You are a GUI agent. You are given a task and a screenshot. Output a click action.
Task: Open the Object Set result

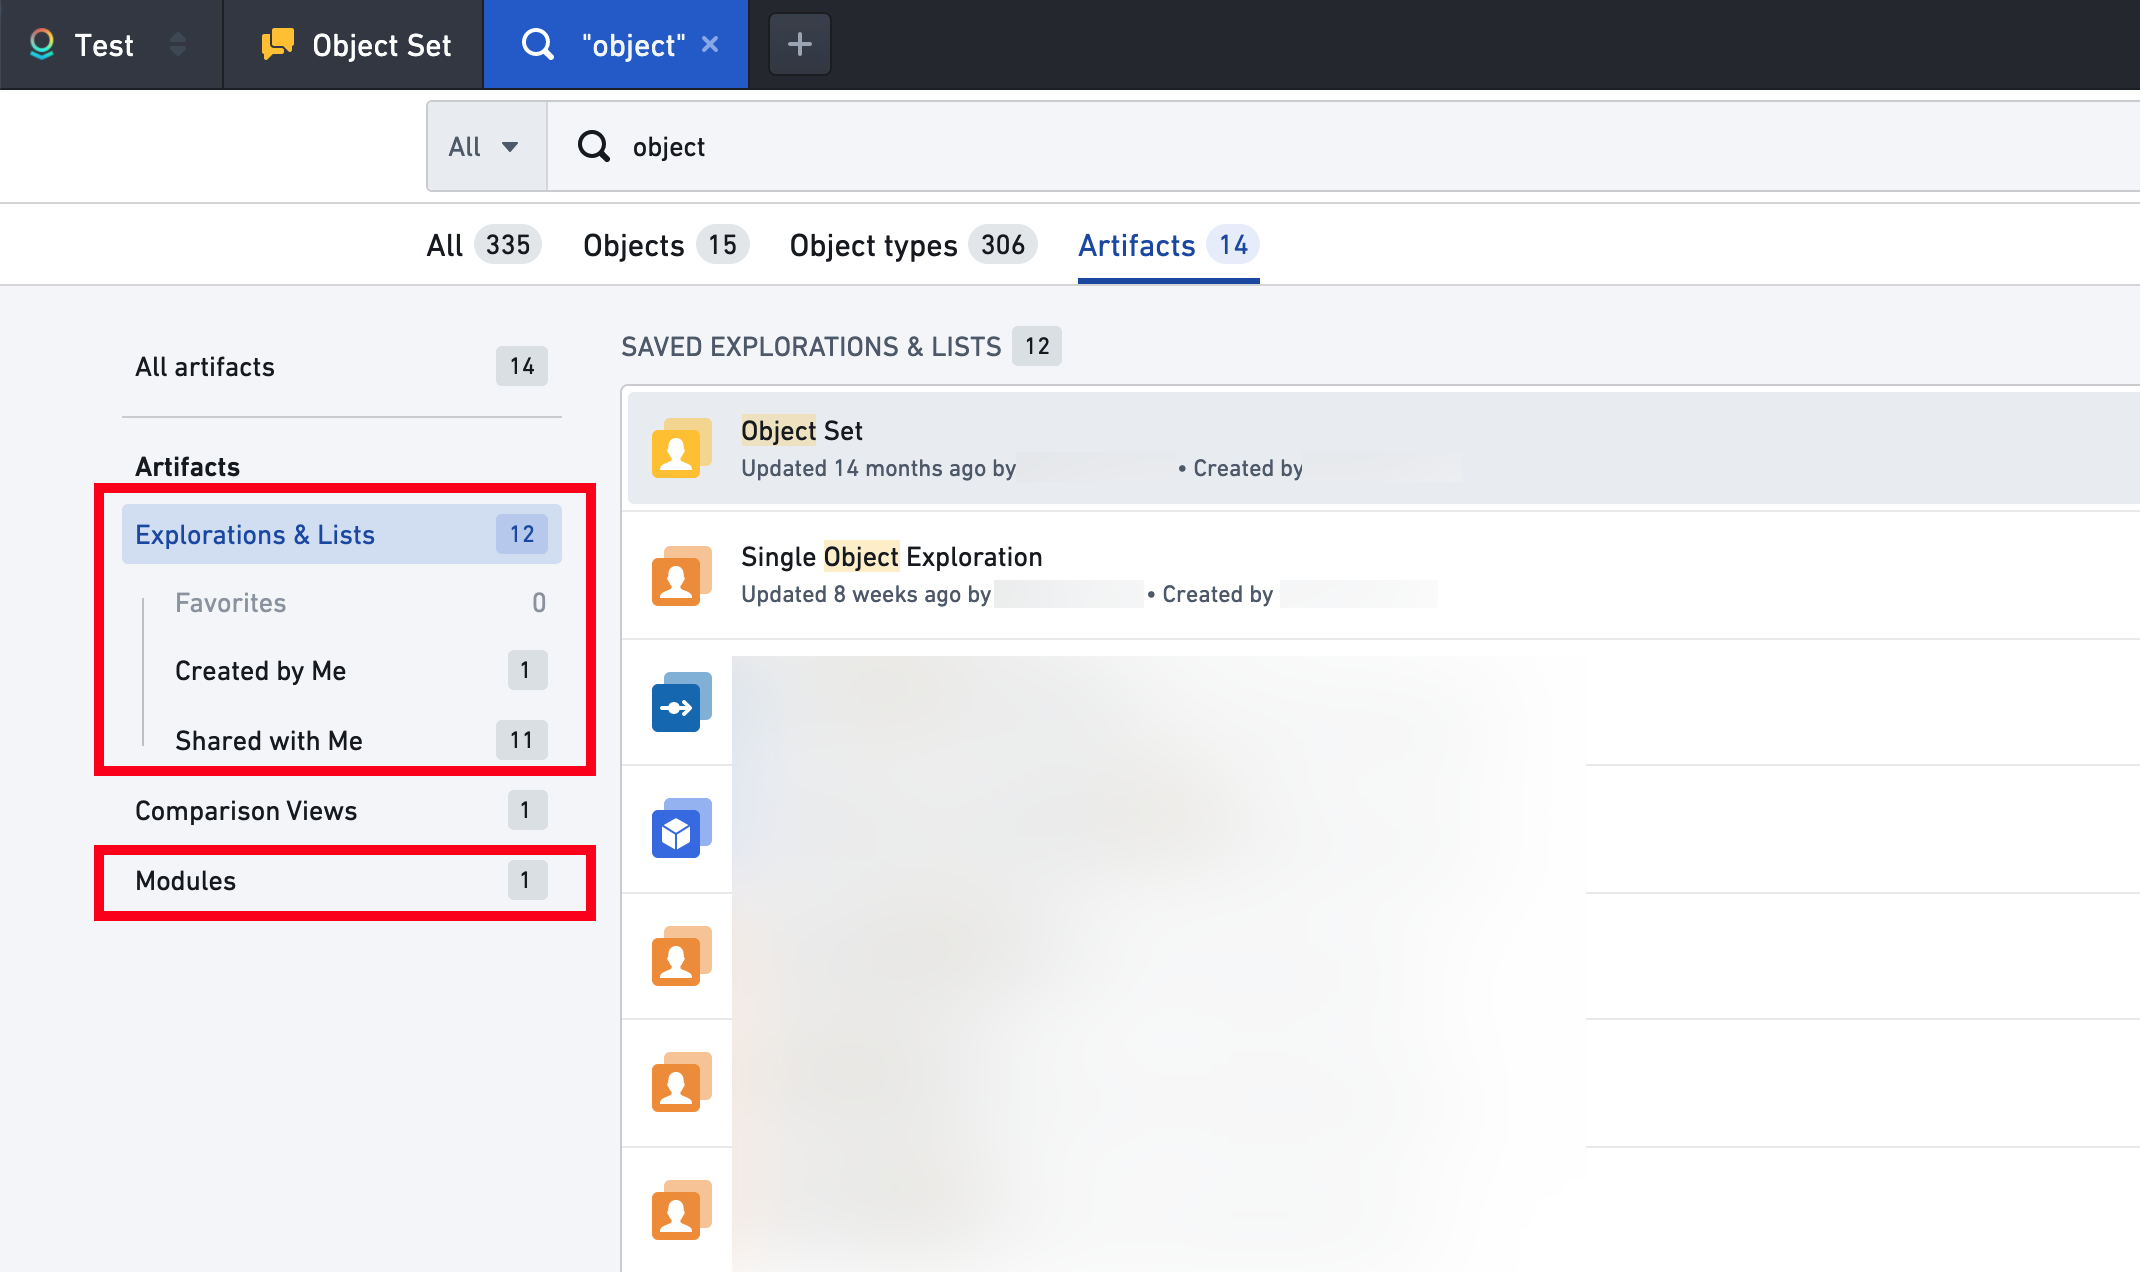(1384, 448)
